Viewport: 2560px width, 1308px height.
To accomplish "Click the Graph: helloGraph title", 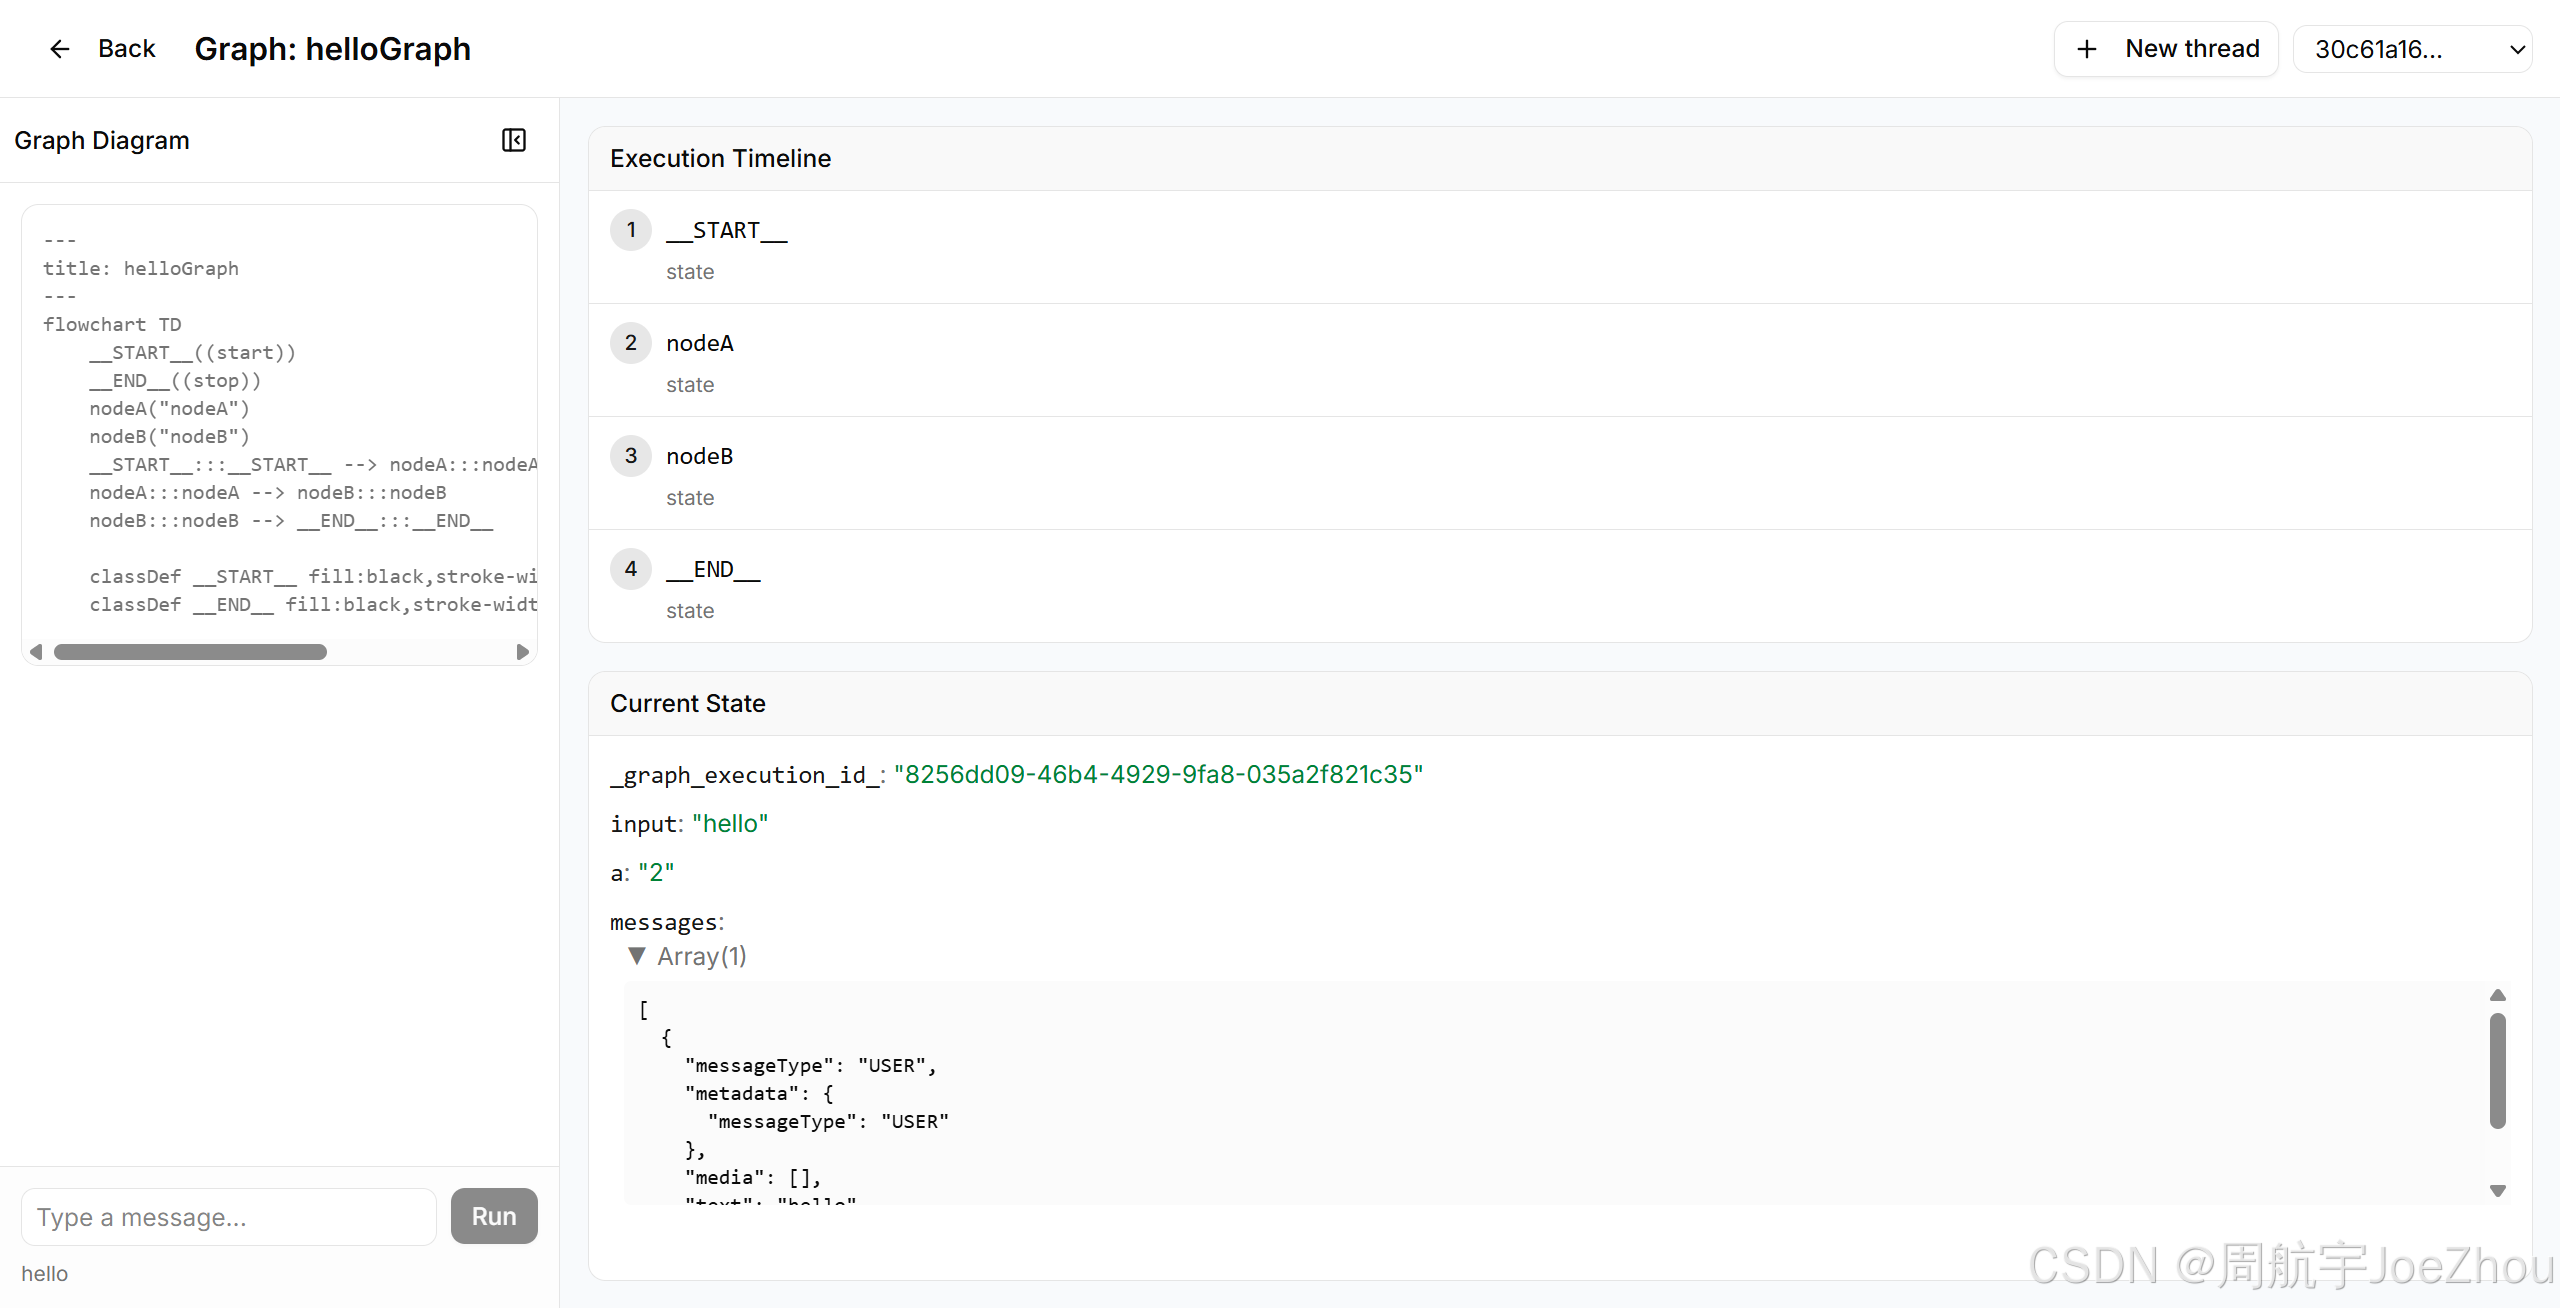I will [x=332, y=49].
